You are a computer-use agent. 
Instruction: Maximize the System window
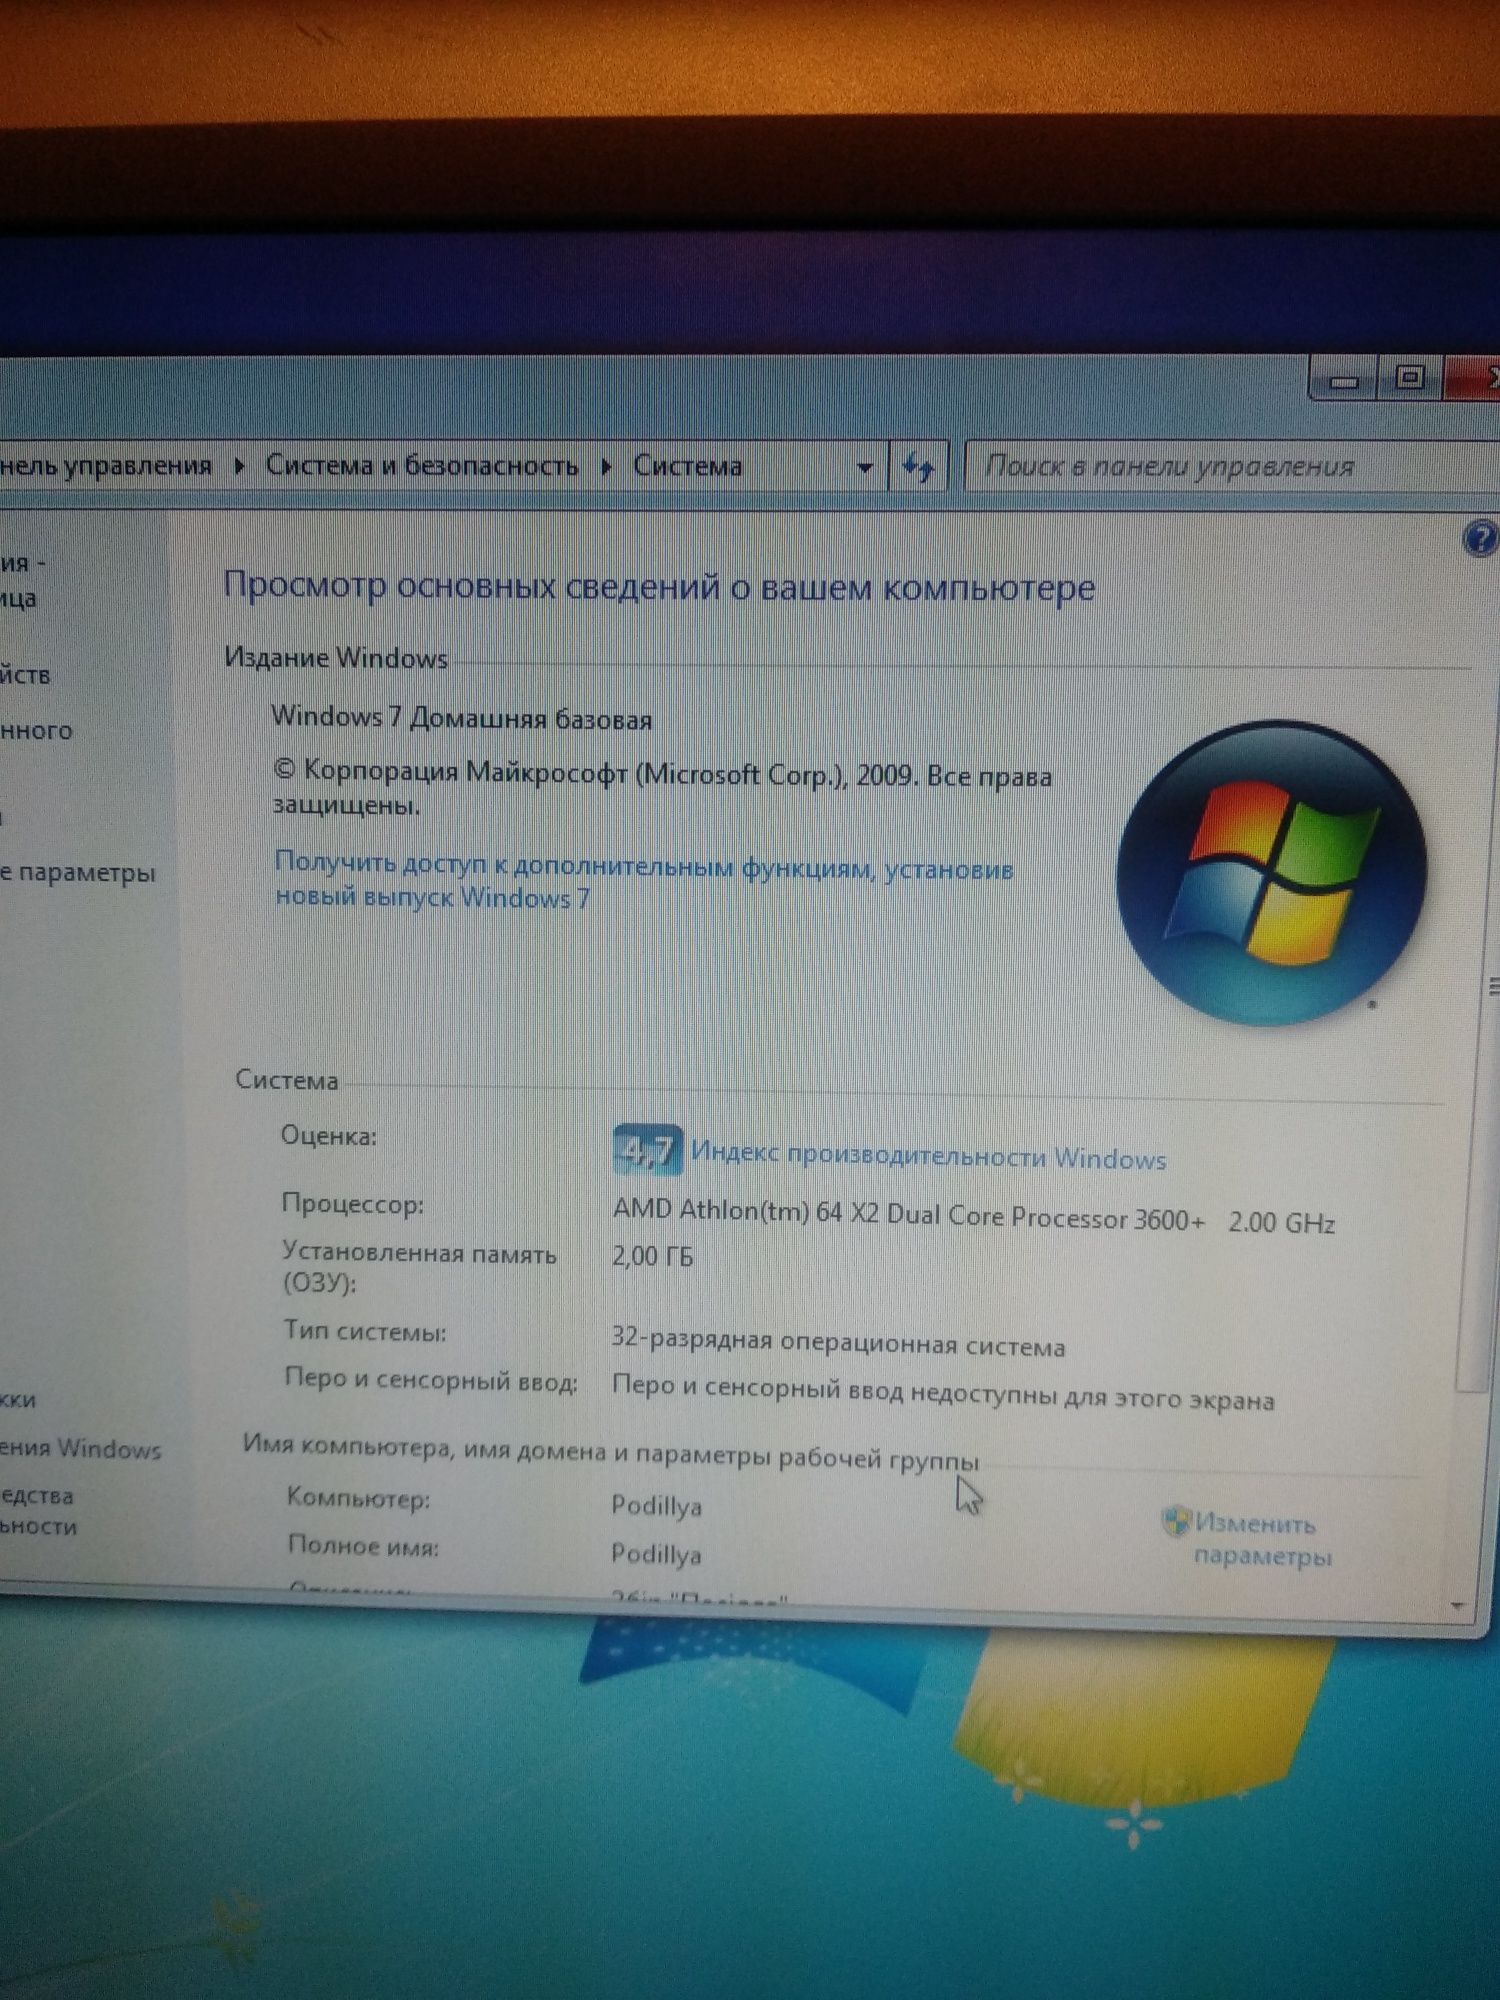click(1410, 378)
